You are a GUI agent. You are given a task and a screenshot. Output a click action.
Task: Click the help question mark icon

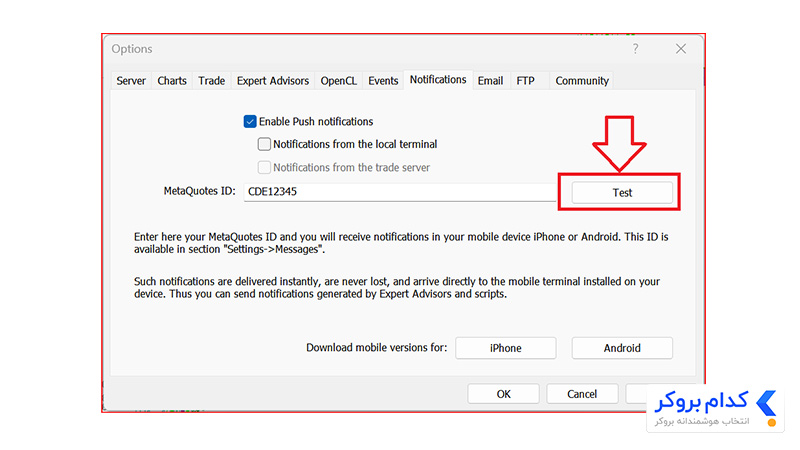pos(635,48)
